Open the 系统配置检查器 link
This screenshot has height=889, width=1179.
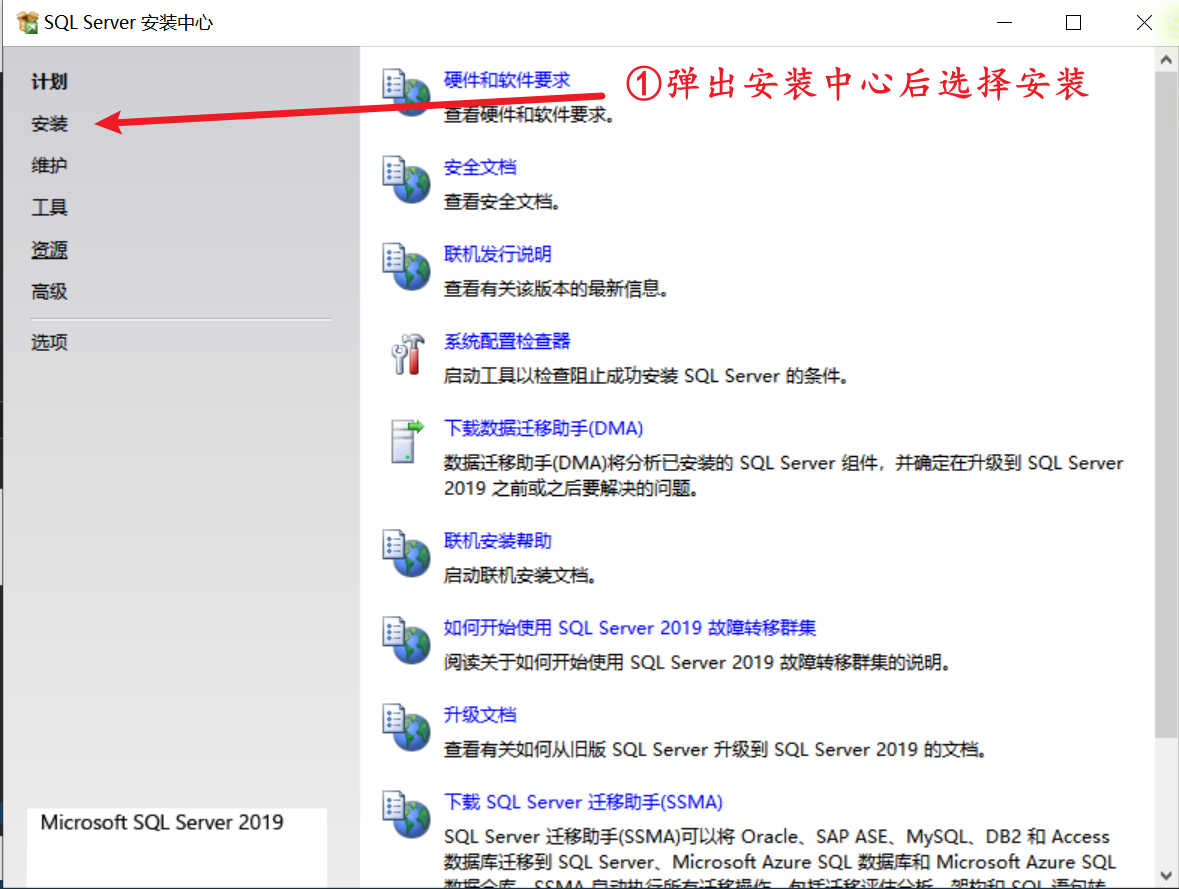coord(507,341)
